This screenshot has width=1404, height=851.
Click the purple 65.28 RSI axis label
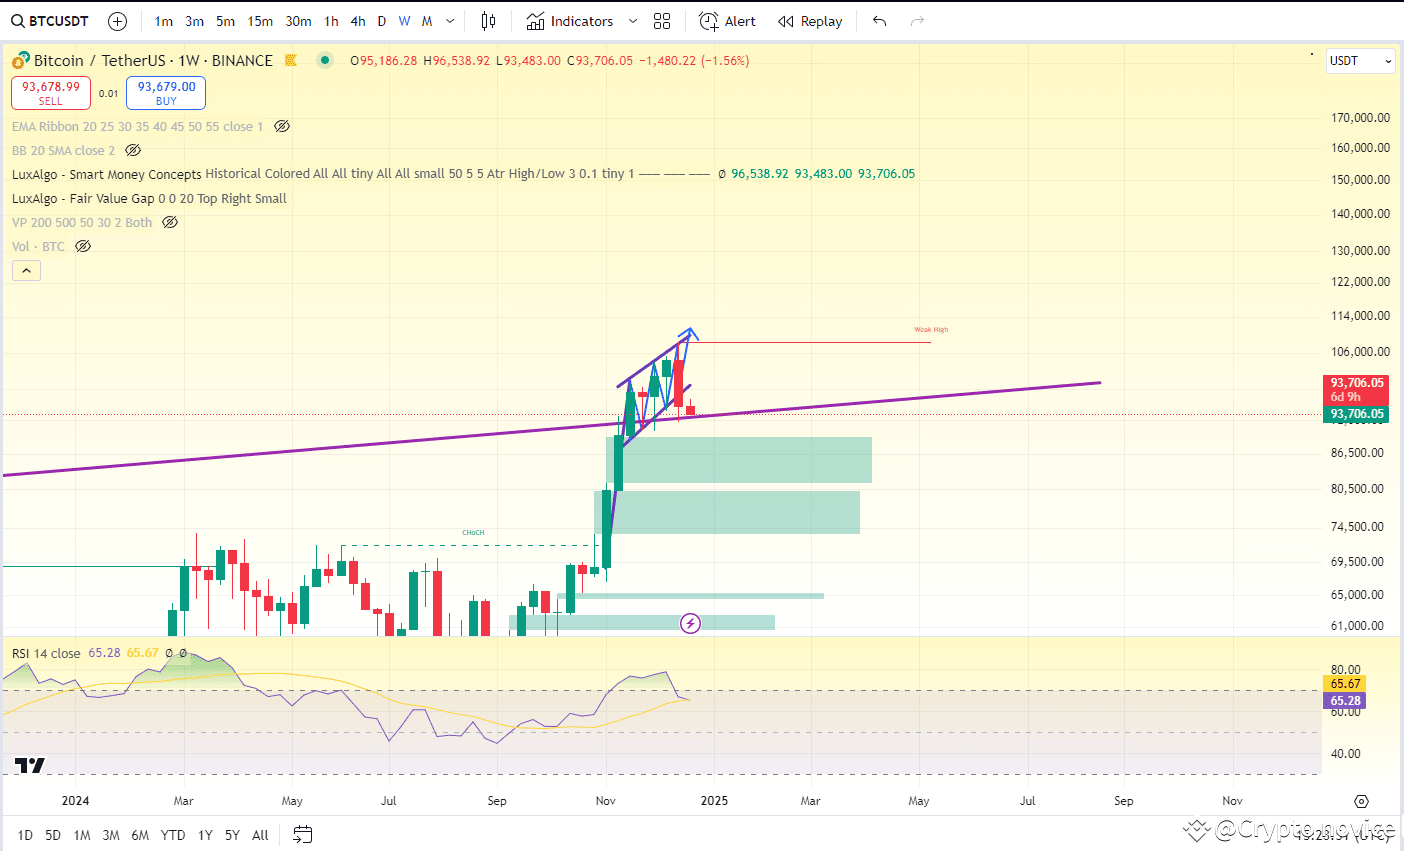1345,701
